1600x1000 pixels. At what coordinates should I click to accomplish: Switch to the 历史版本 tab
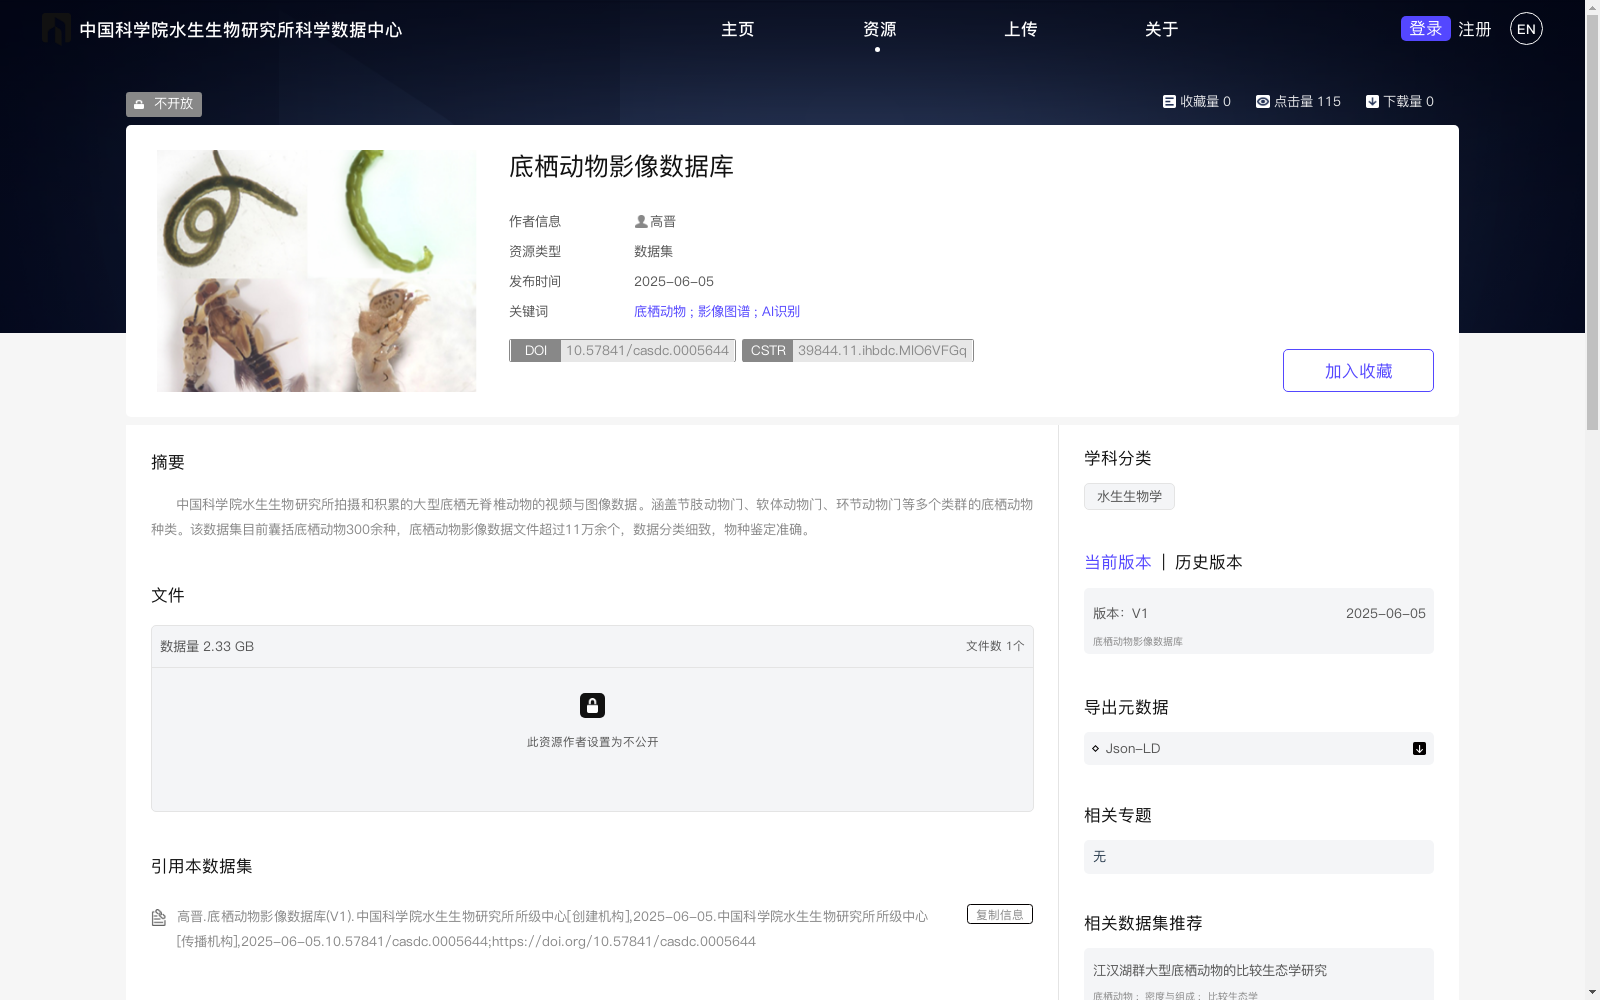coord(1207,562)
